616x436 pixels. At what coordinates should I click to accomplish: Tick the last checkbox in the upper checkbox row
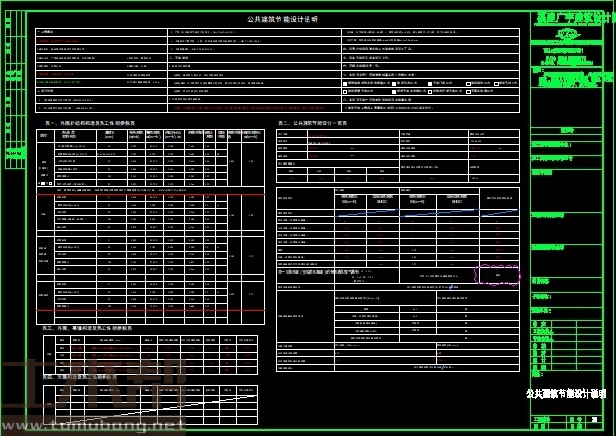pos(497,82)
